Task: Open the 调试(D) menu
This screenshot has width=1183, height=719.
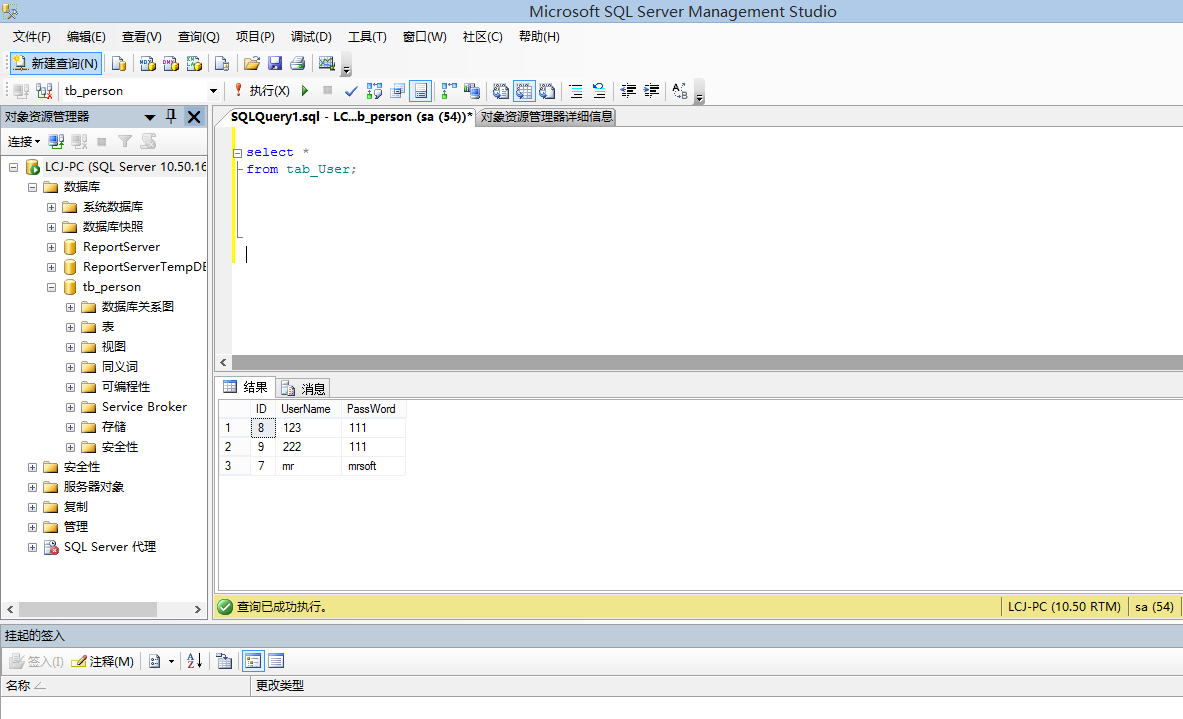Action: tap(312, 36)
